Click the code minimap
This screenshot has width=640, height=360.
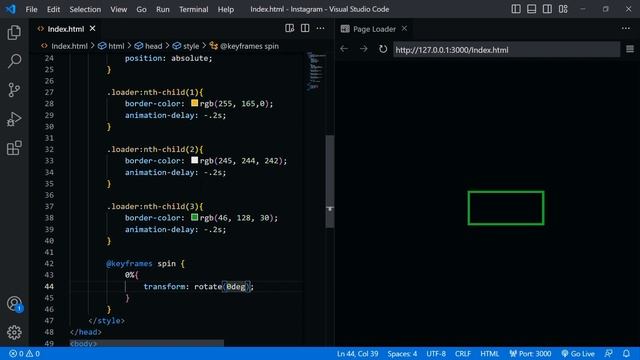coord(316,71)
